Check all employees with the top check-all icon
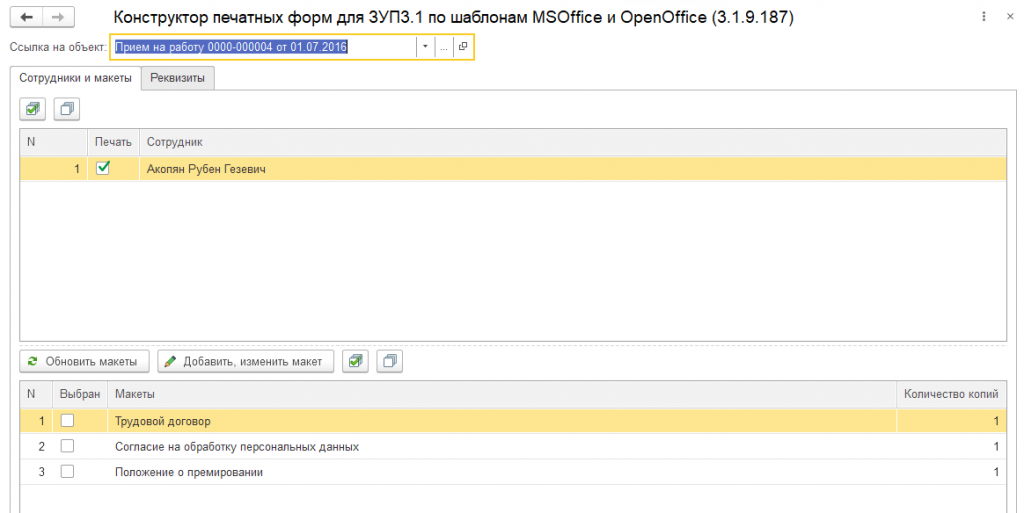The width and height of the screenshot is (1024, 513). 34,108
